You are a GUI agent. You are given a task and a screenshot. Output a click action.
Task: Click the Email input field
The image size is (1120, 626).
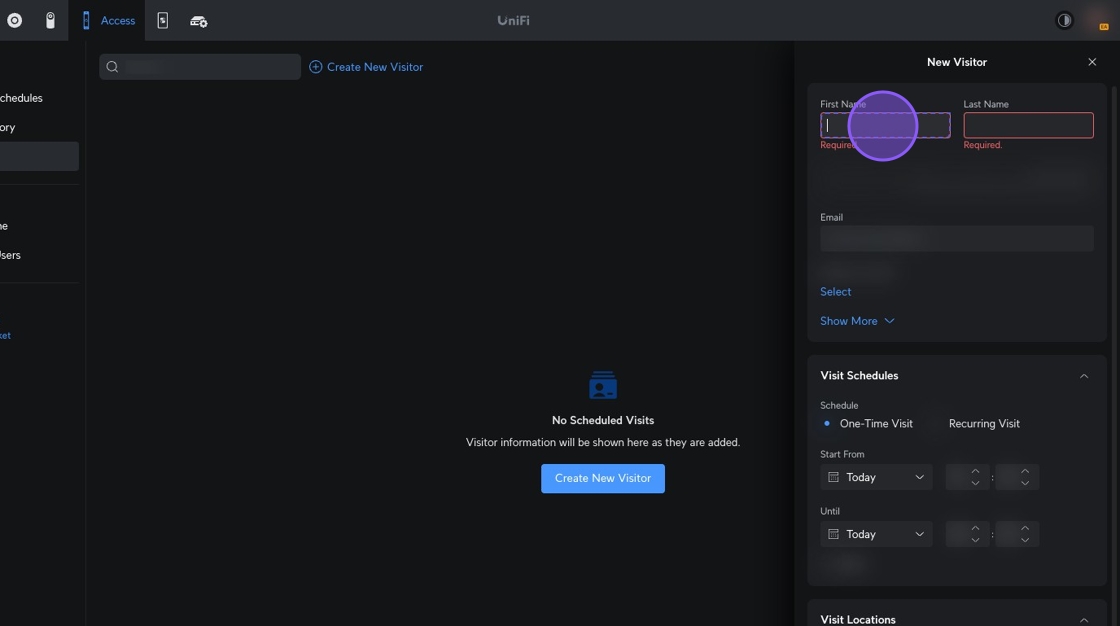pos(956,238)
